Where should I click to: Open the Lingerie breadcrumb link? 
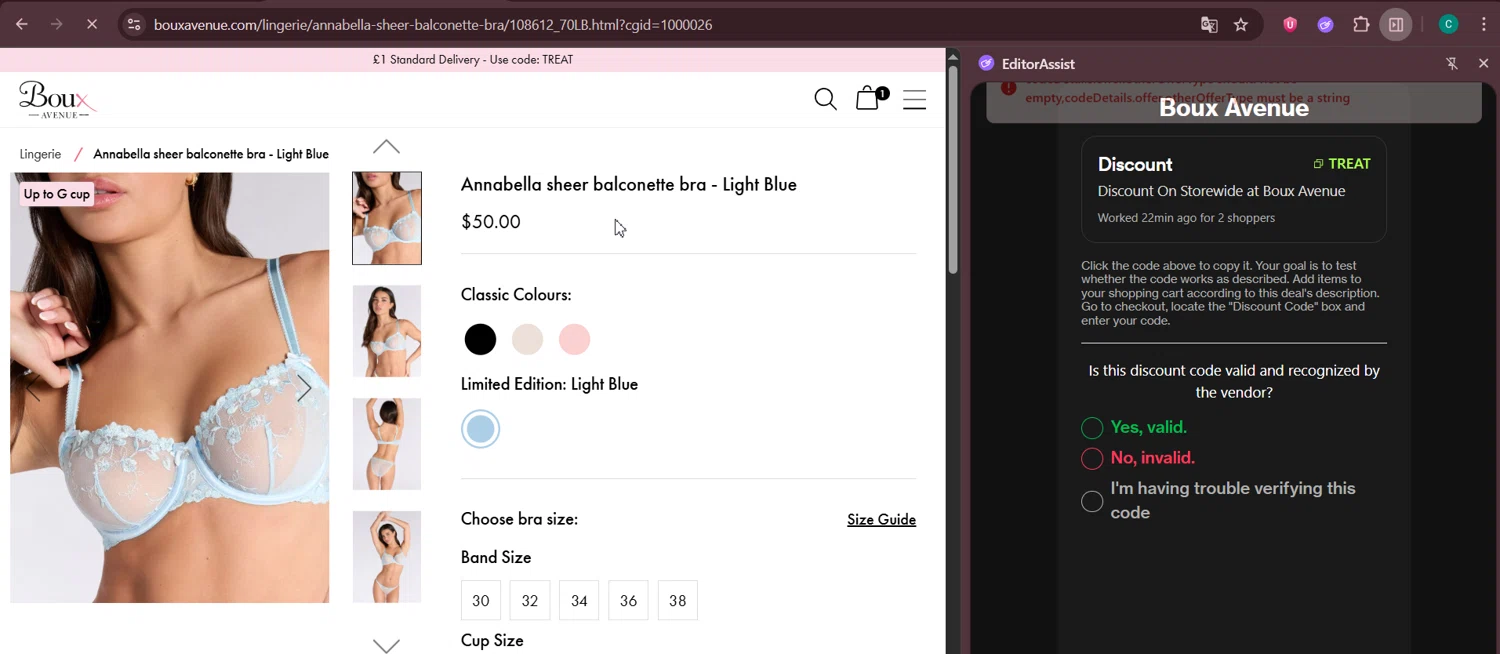40,154
